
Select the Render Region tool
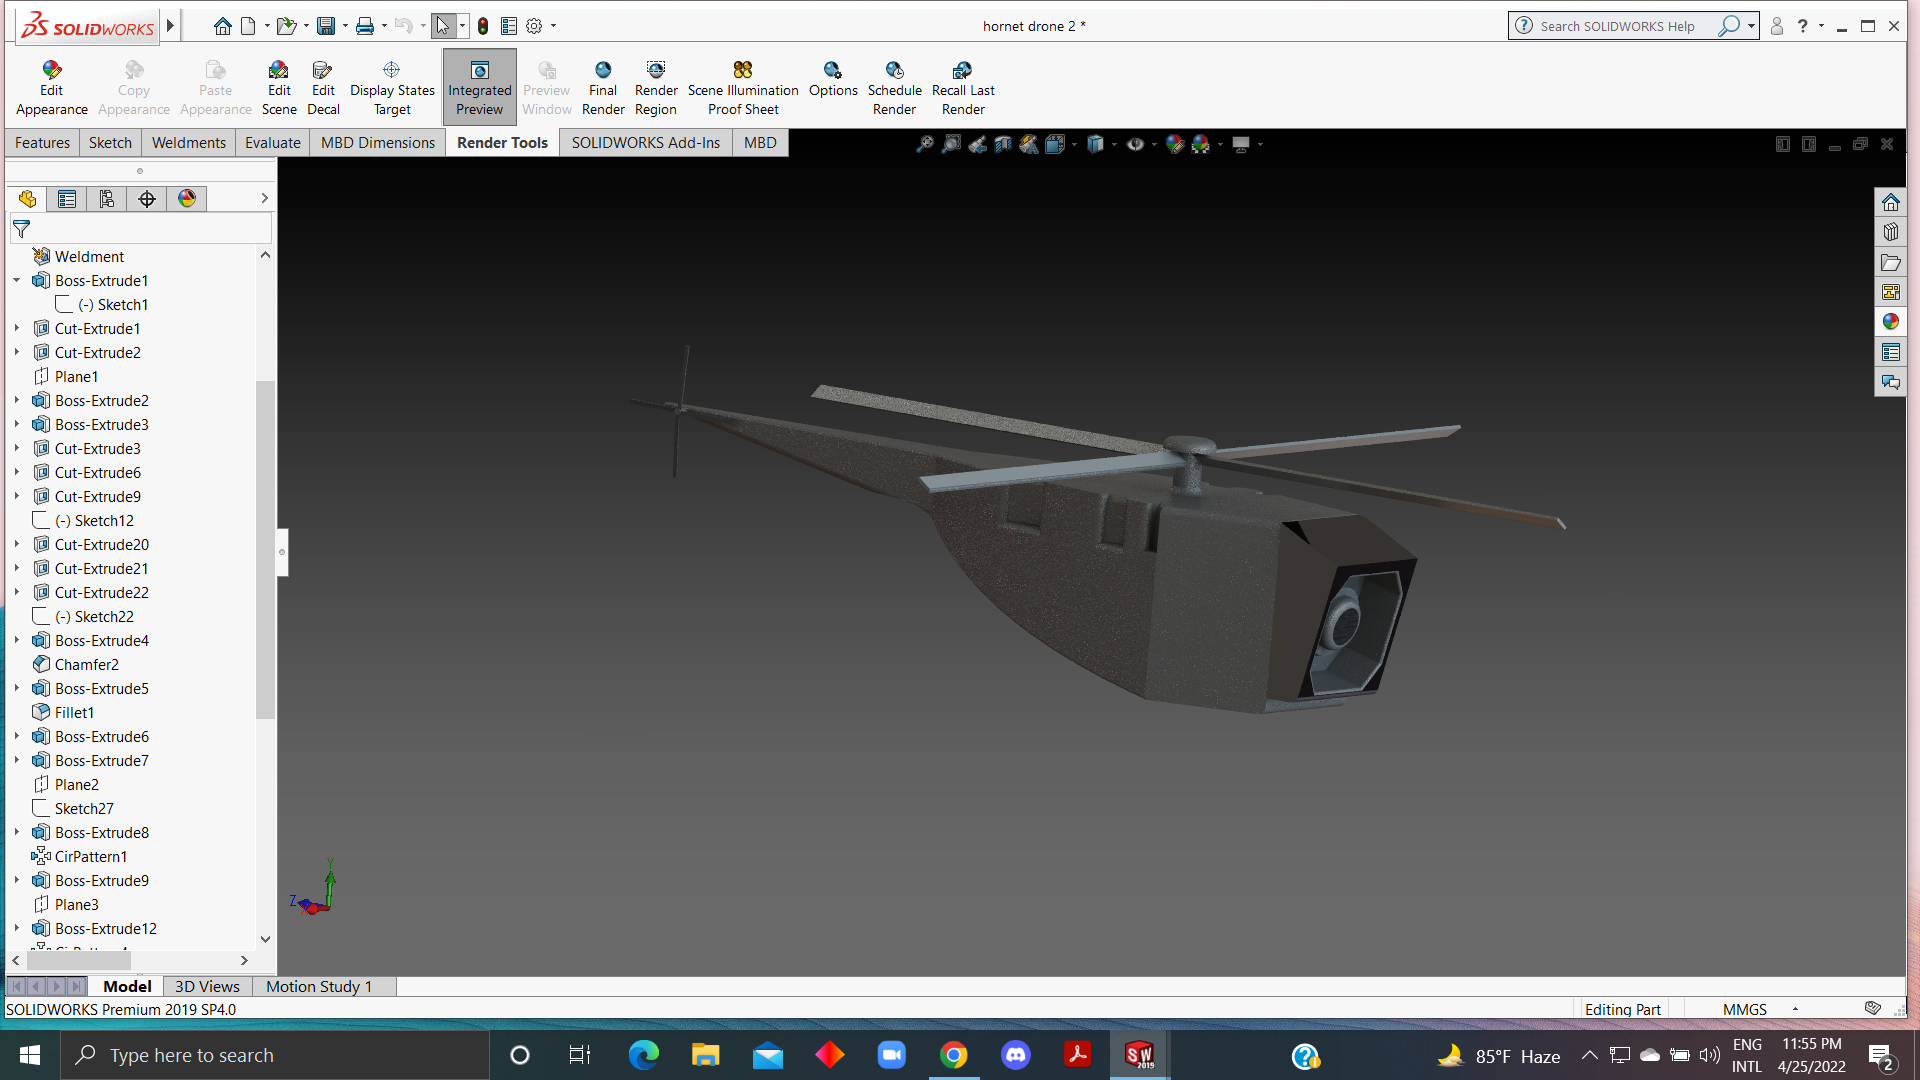[x=655, y=71]
